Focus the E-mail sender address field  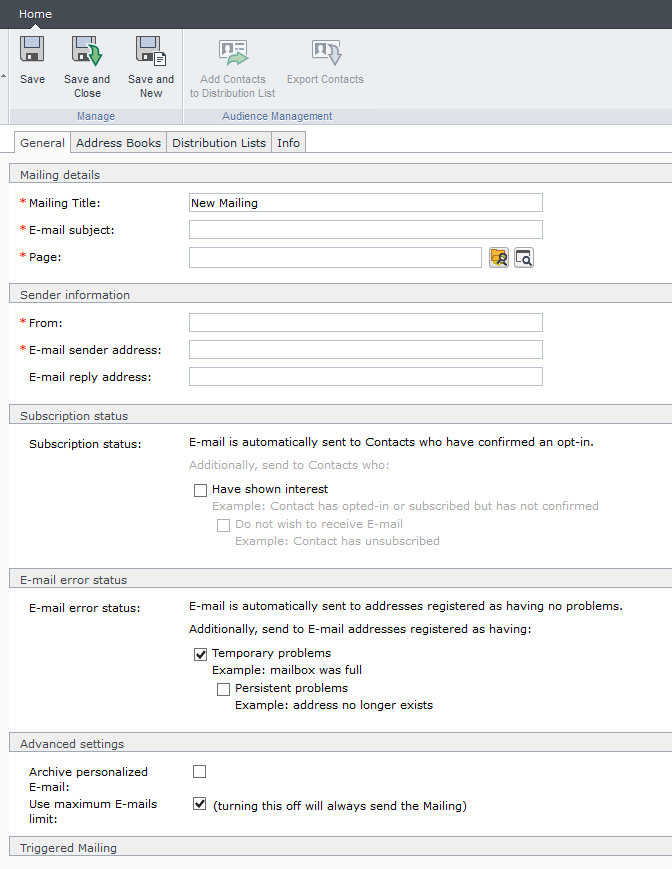tap(366, 350)
